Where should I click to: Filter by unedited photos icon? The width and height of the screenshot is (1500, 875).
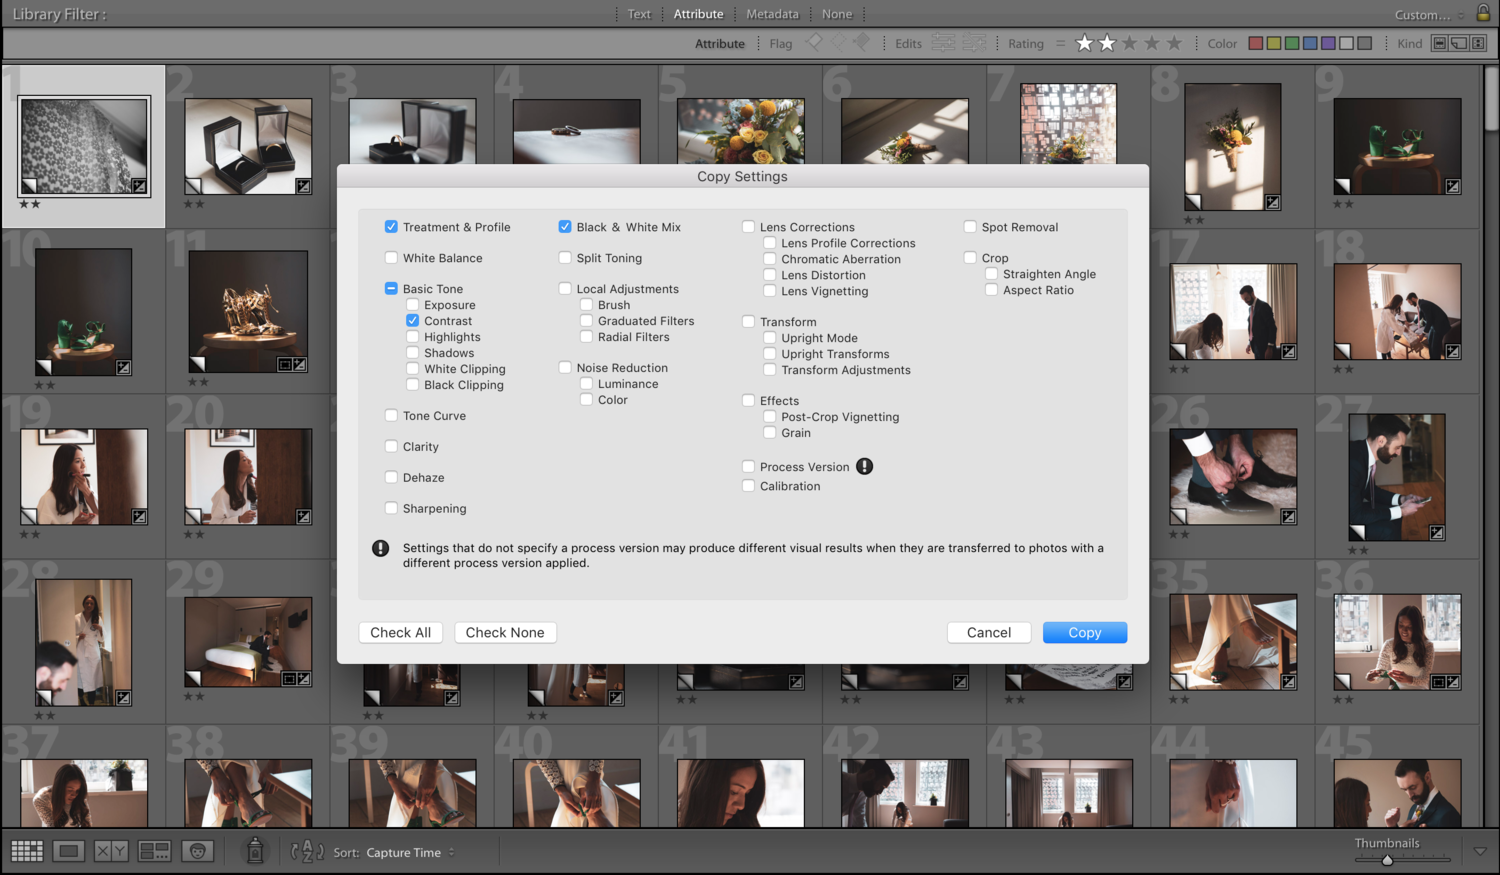coord(974,42)
